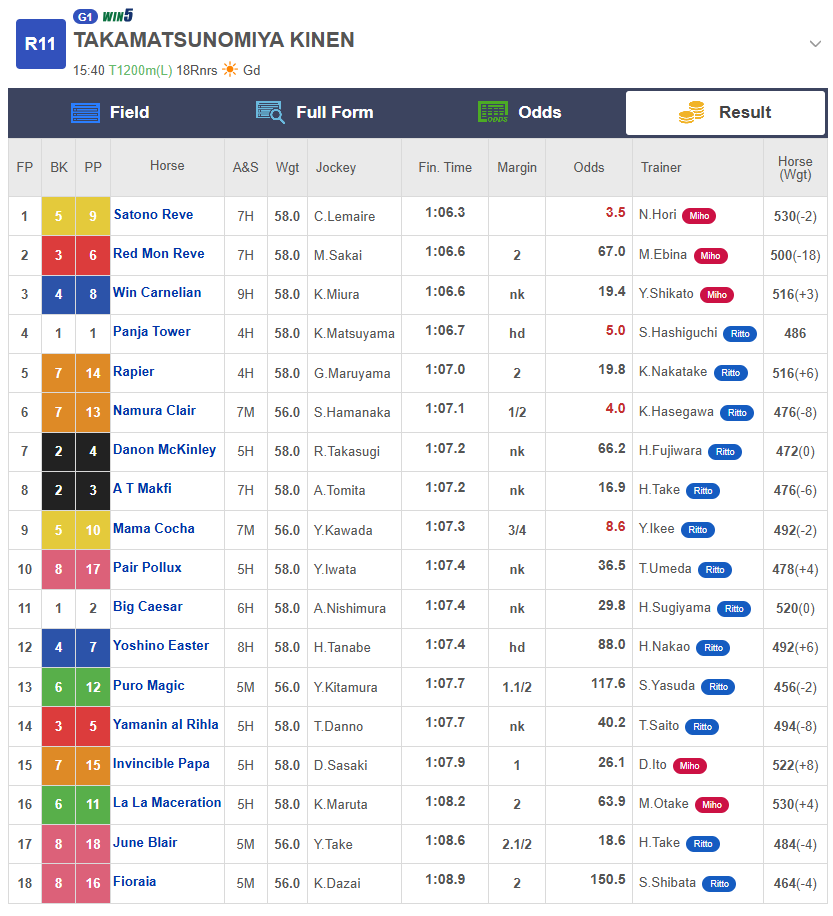The width and height of the screenshot is (833, 916).
Task: Click blue post position 8 cell
Action: click(93, 294)
